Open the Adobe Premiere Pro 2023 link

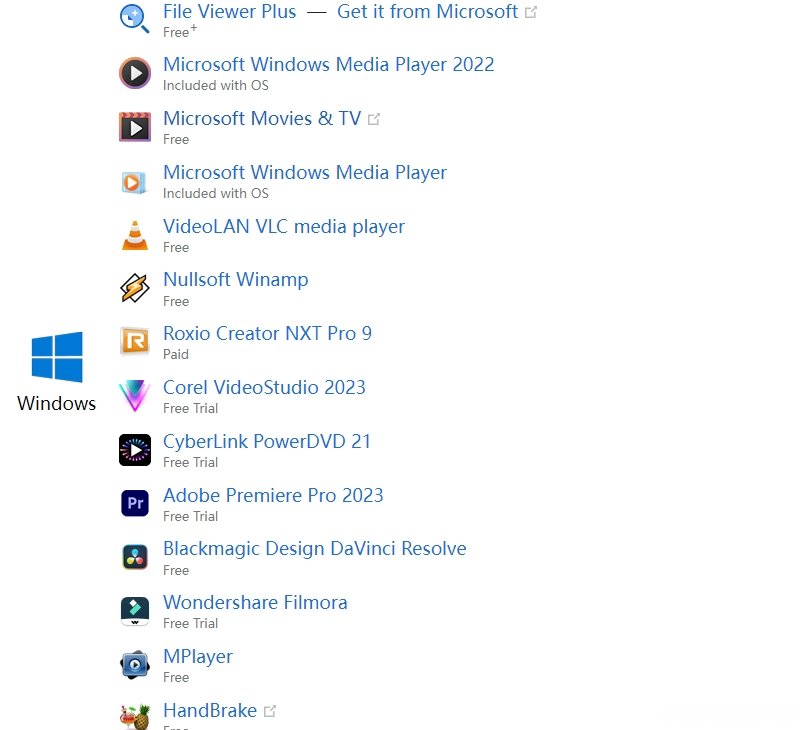click(x=273, y=496)
